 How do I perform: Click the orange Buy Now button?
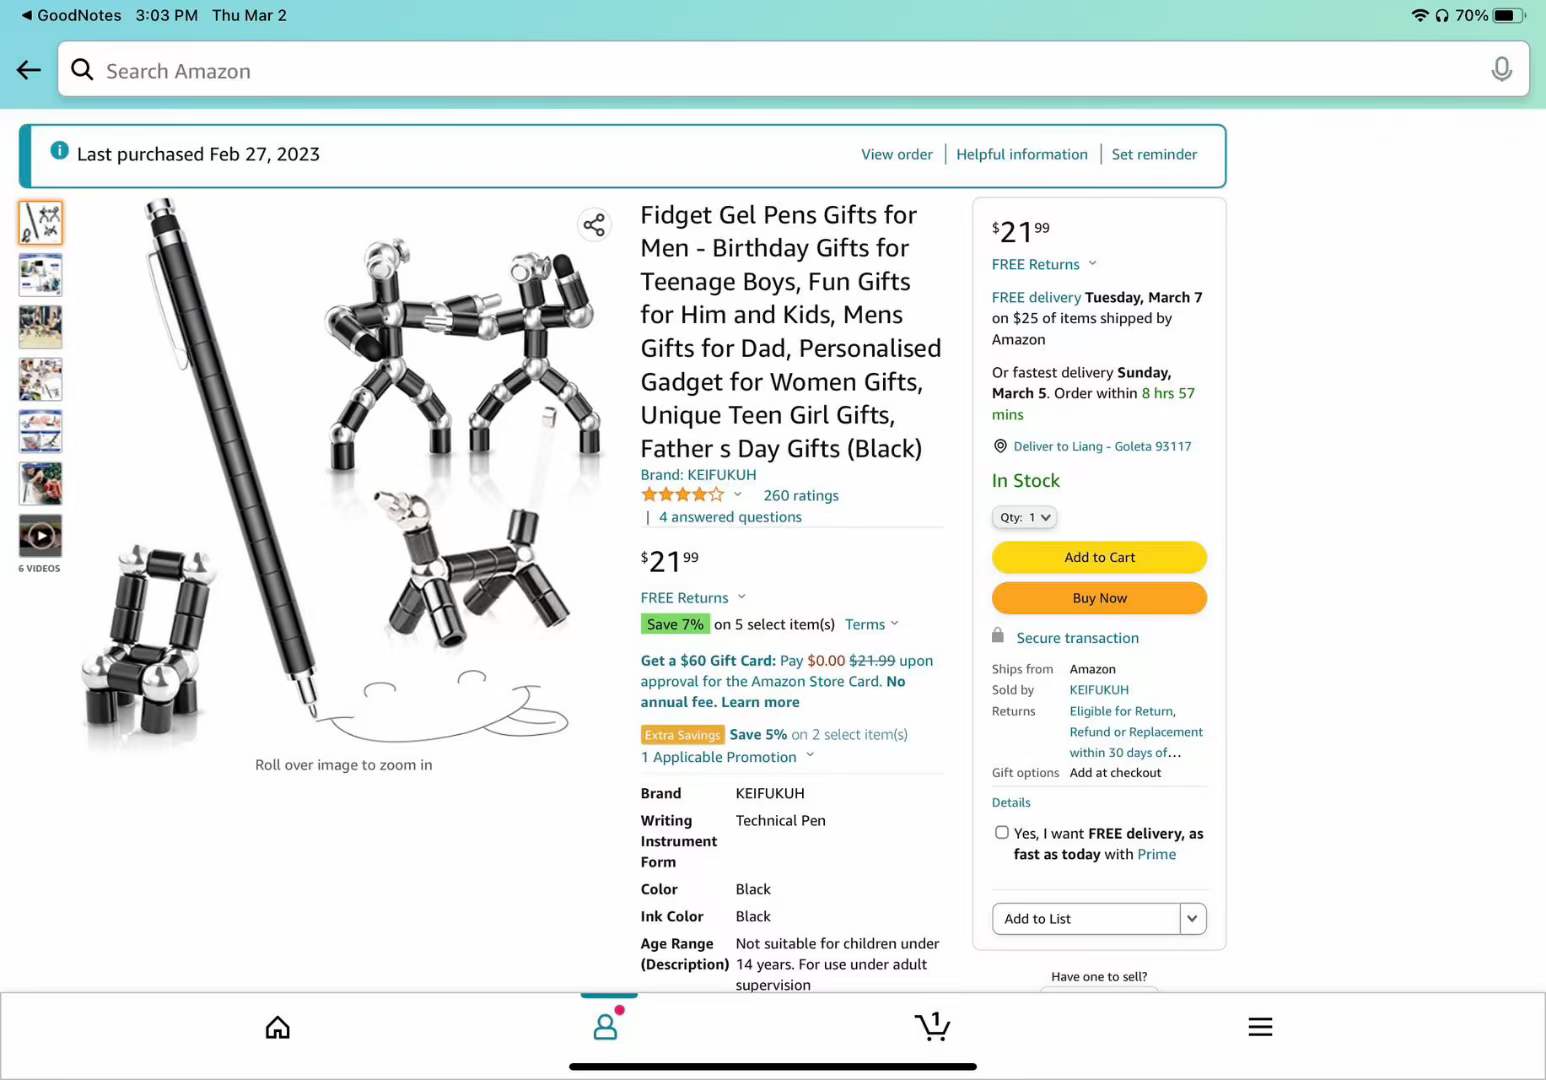(1099, 598)
